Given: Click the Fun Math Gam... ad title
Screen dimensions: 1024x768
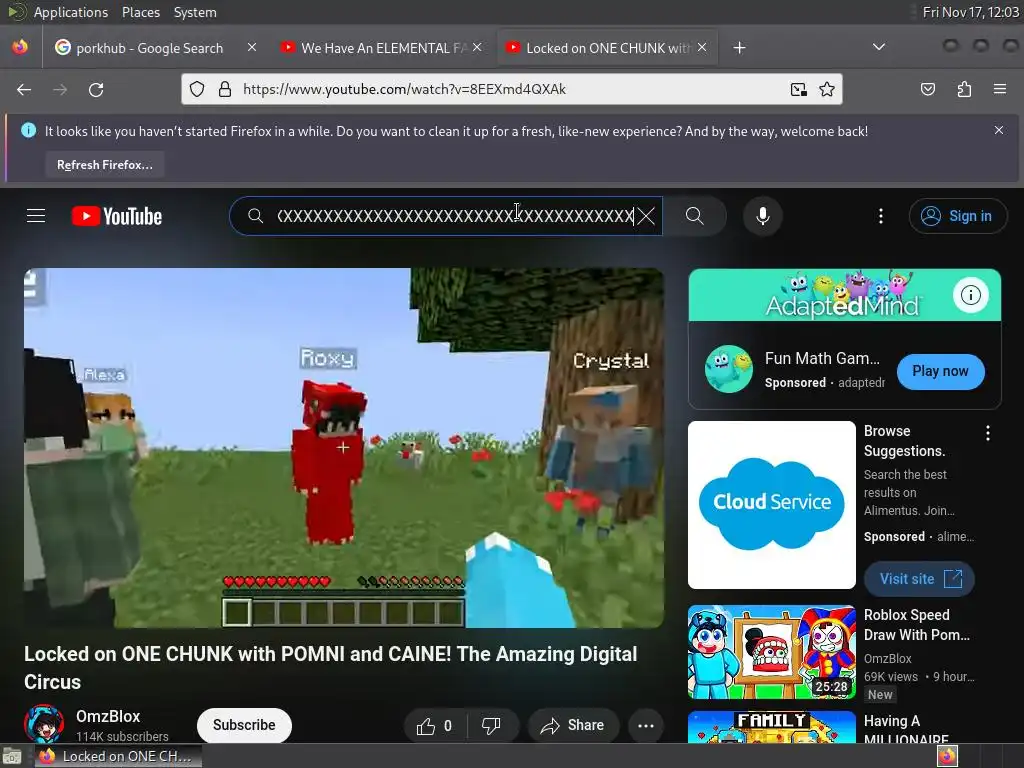Looking at the screenshot, I should (822, 359).
